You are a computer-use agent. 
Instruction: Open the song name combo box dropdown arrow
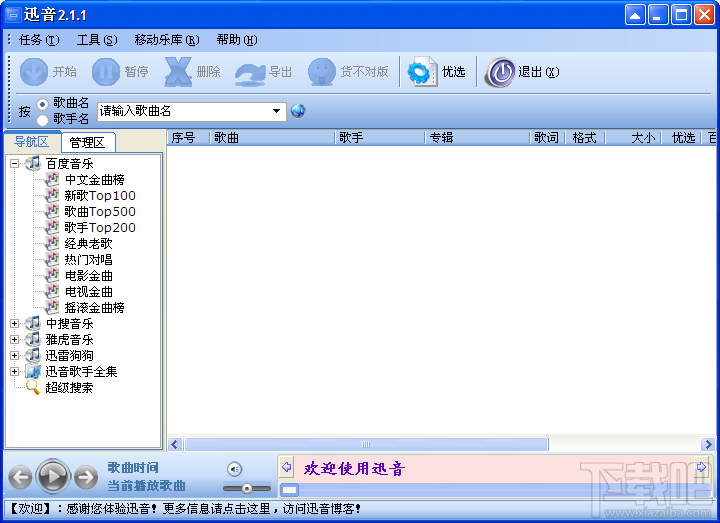pos(276,111)
